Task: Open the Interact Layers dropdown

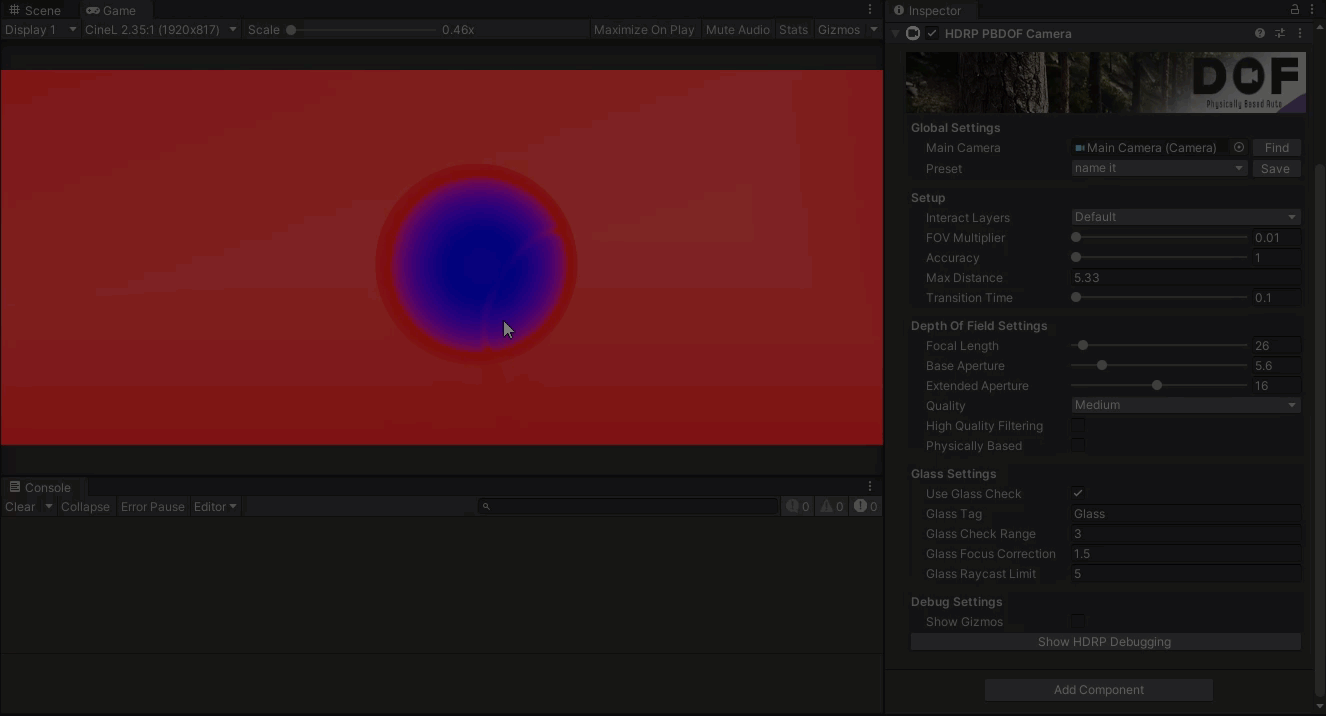Action: (x=1186, y=217)
